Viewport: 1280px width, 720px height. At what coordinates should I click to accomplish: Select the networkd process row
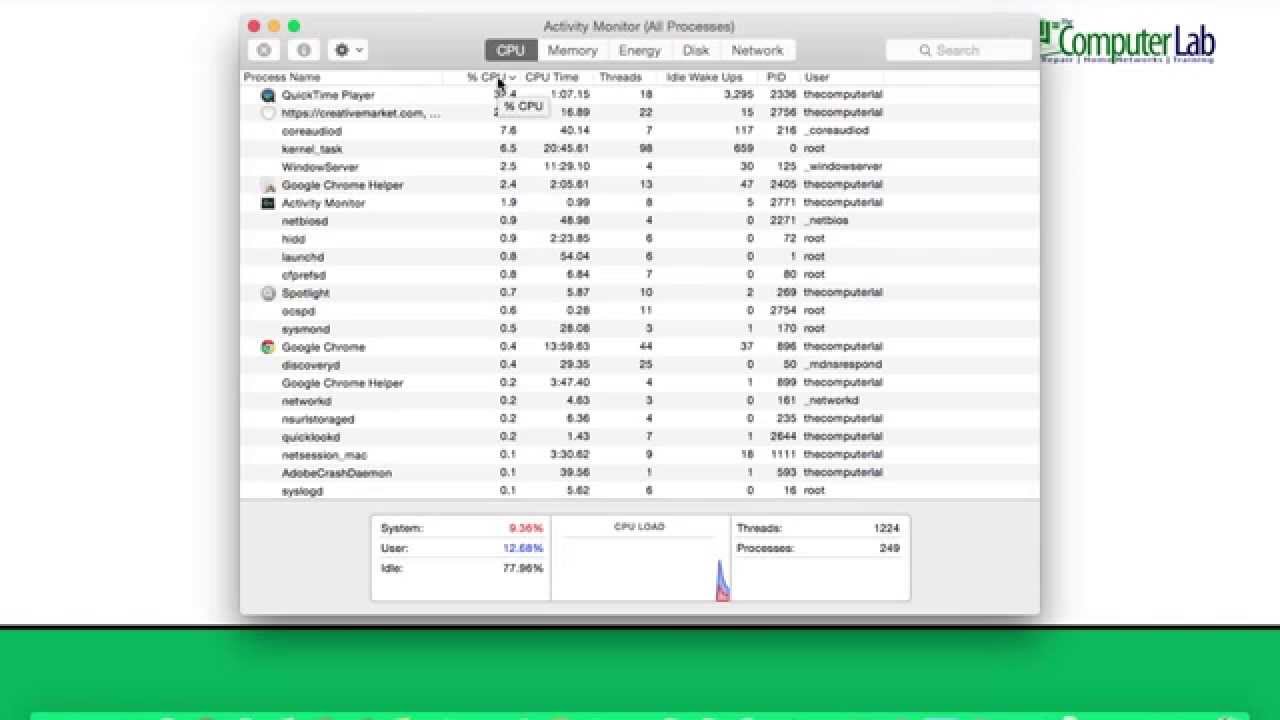[640, 401]
